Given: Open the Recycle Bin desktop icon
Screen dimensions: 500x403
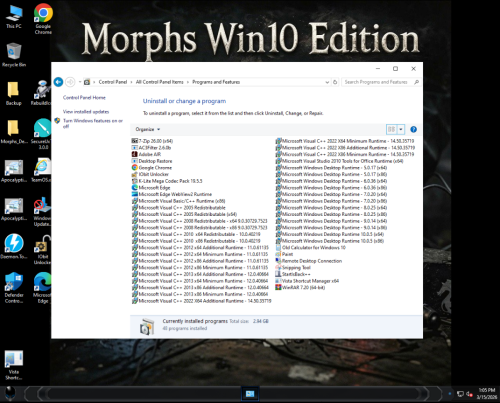Looking at the screenshot, I should pyautogui.click(x=14, y=55).
